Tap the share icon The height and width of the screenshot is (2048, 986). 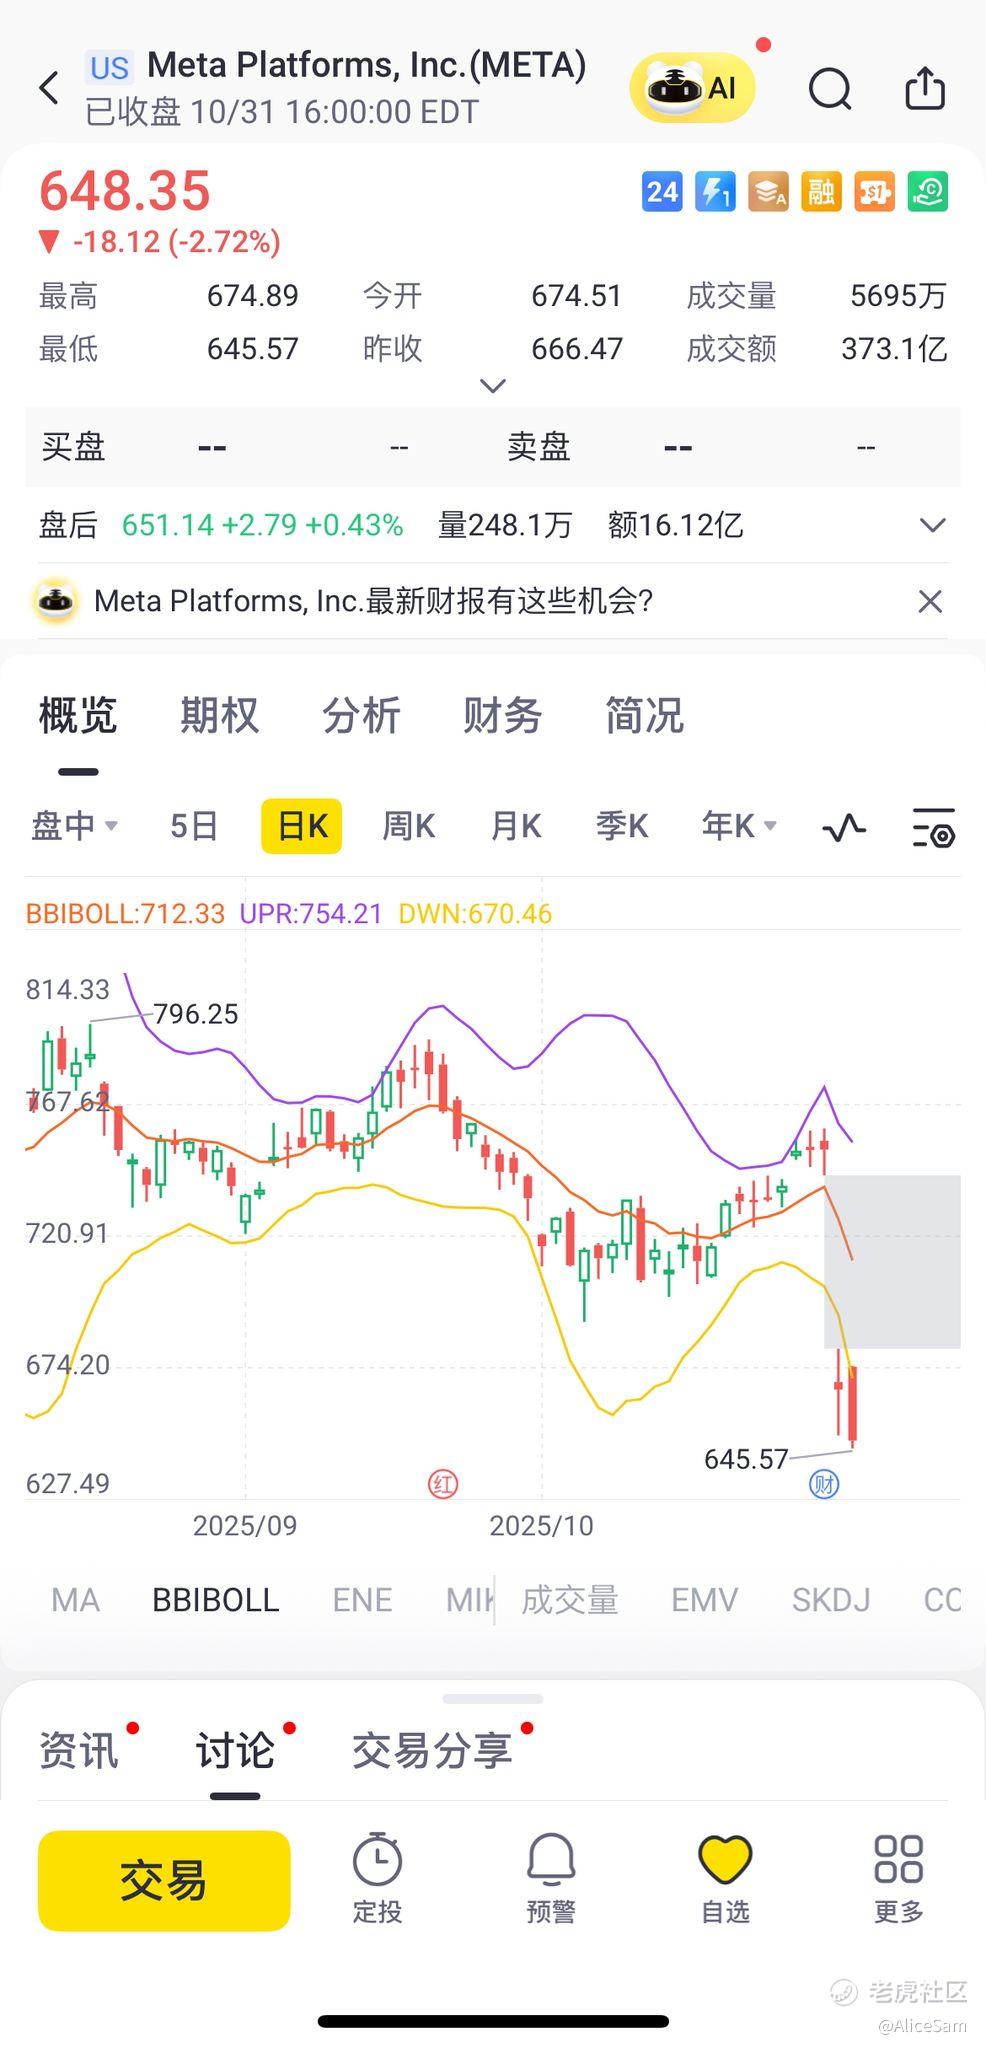tap(925, 88)
